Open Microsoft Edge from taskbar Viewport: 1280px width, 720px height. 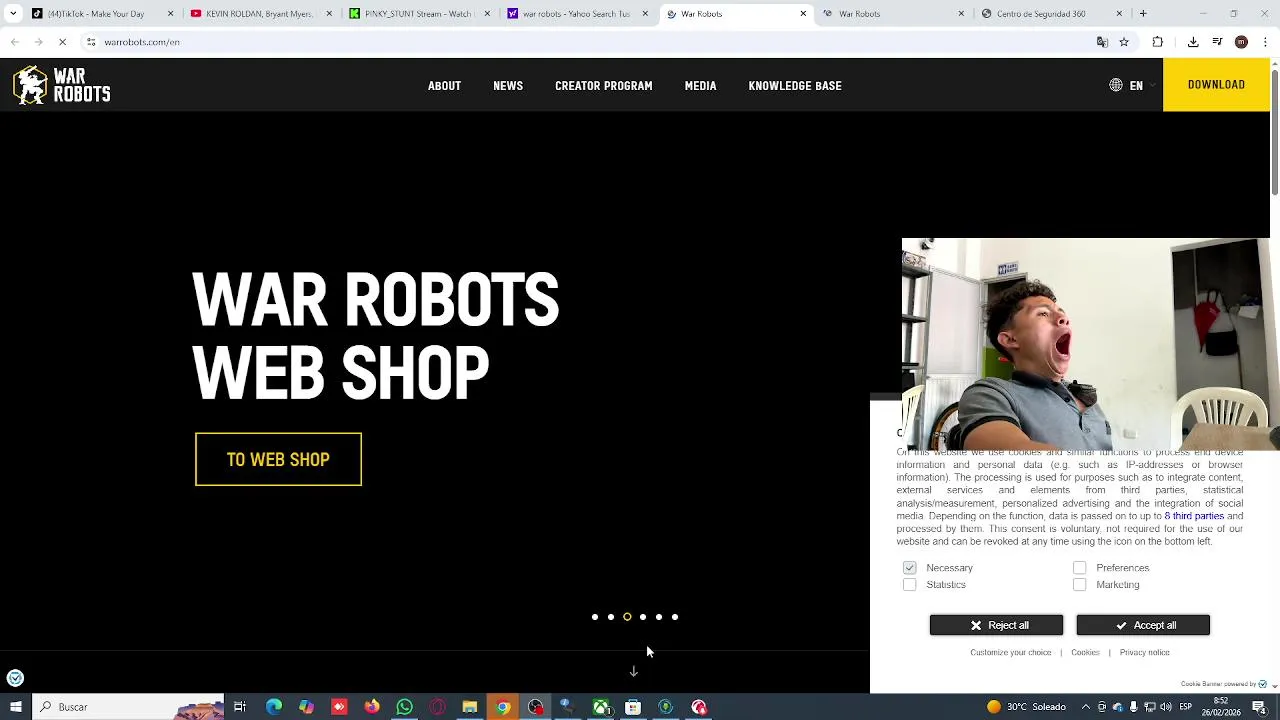[273, 707]
